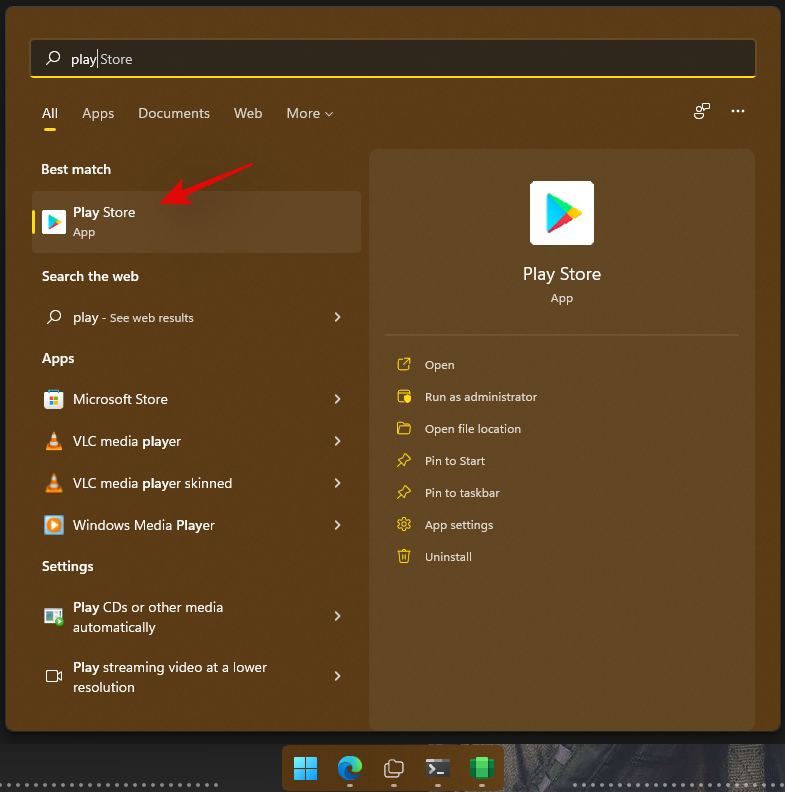Click Pin to taskbar option
The image size is (785, 792).
coord(461,493)
